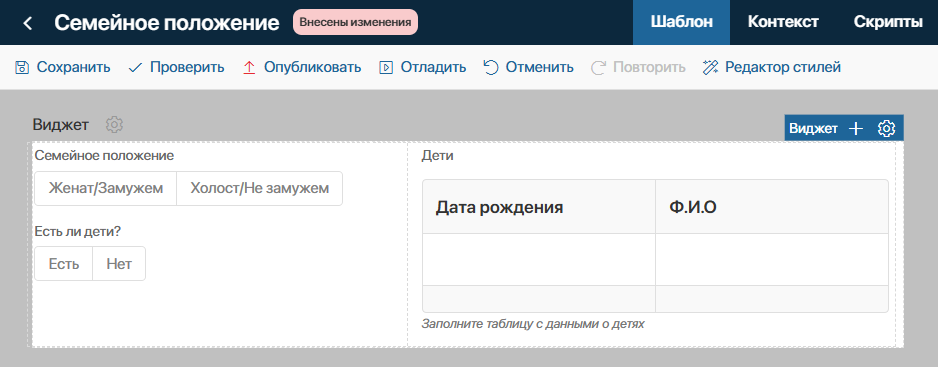Click the Дети table label
Viewport: 938px width, 367px height.
pyautogui.click(x=437, y=156)
